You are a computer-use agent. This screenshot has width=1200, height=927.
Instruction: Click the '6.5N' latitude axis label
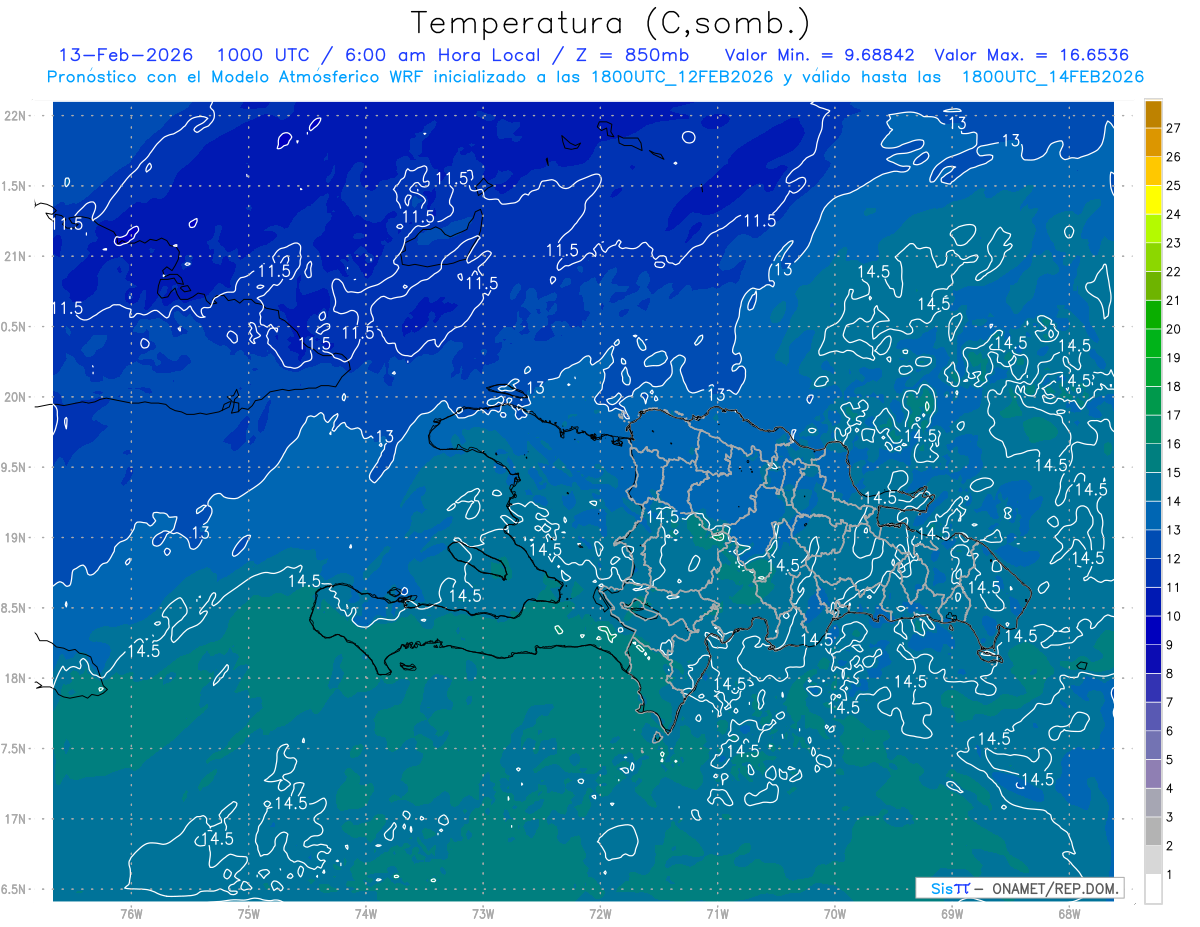[15, 889]
